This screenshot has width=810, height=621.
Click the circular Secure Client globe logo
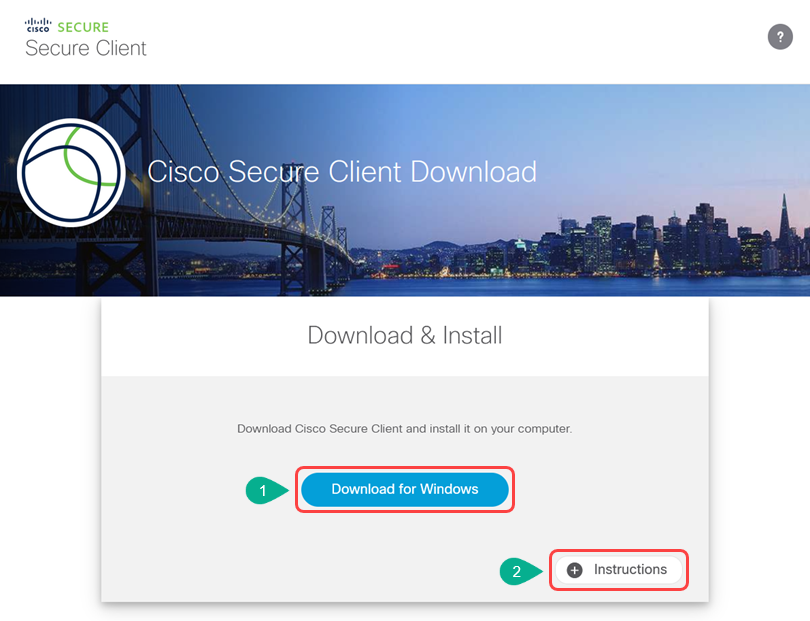pyautogui.click(x=71, y=172)
